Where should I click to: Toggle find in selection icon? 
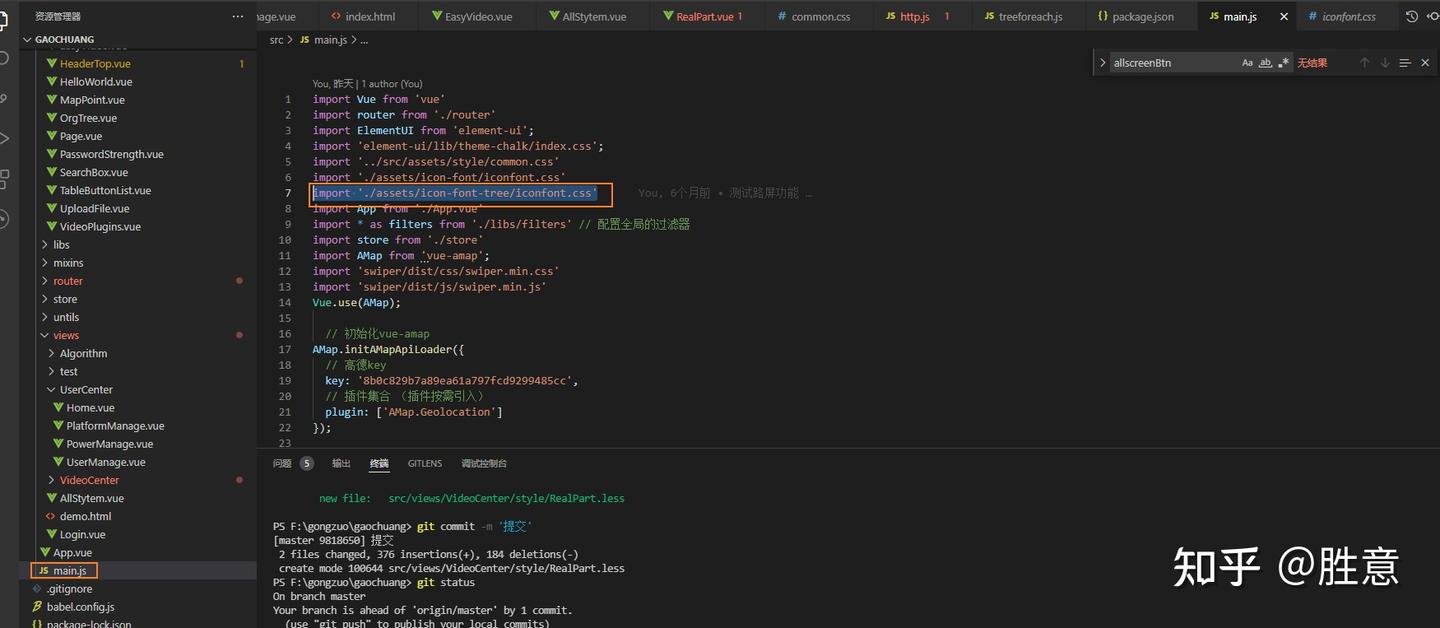point(1406,62)
